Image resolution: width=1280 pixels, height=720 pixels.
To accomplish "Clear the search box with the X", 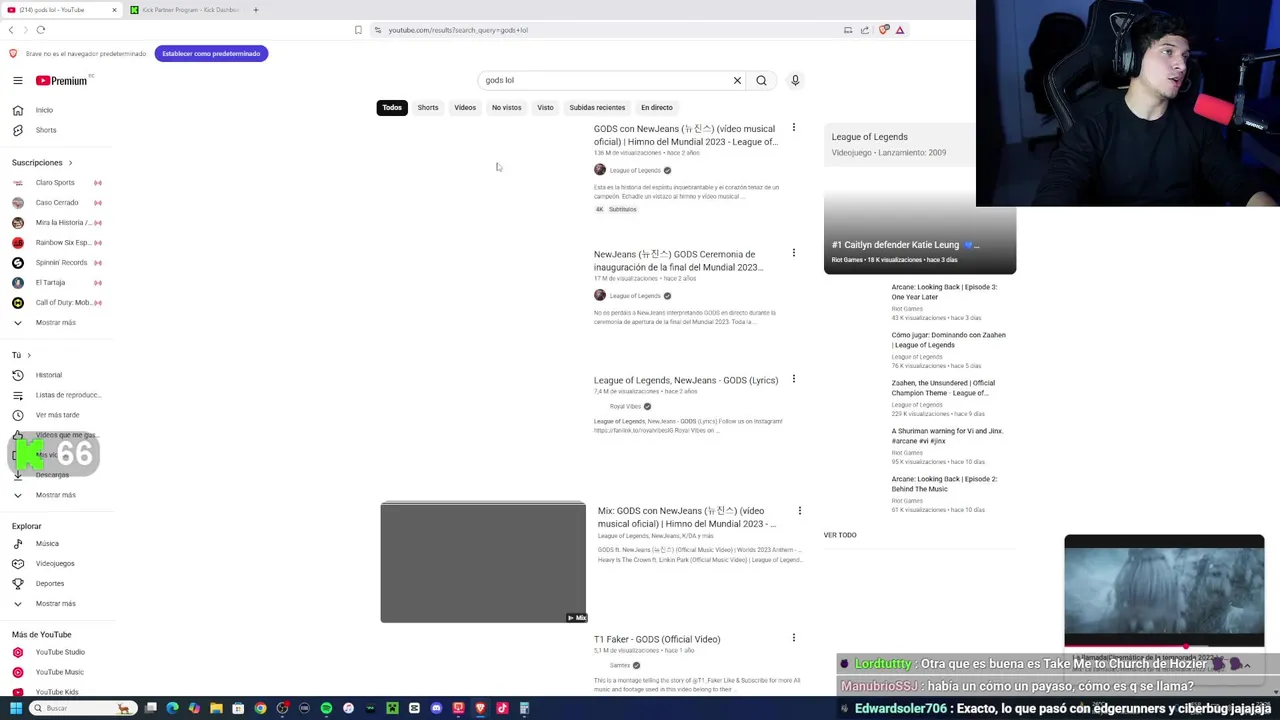I will tap(737, 80).
